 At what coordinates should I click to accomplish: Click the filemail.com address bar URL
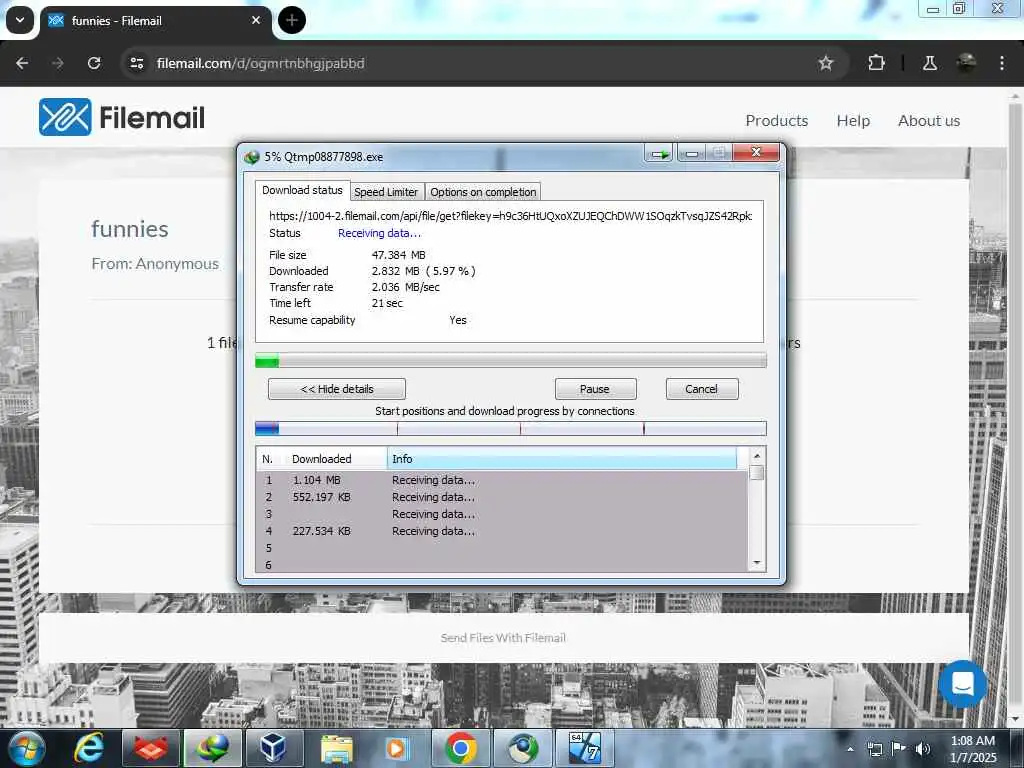coord(261,63)
